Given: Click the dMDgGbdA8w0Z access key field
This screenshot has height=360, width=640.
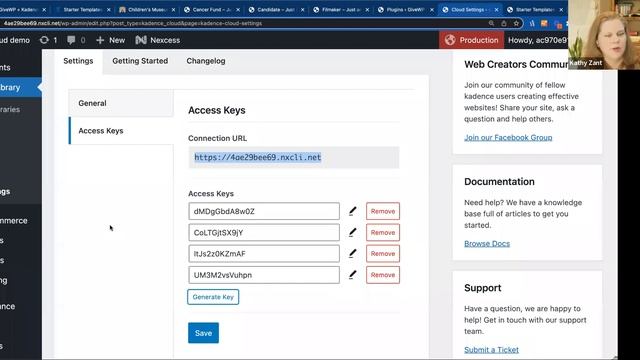Looking at the screenshot, I should (x=264, y=211).
